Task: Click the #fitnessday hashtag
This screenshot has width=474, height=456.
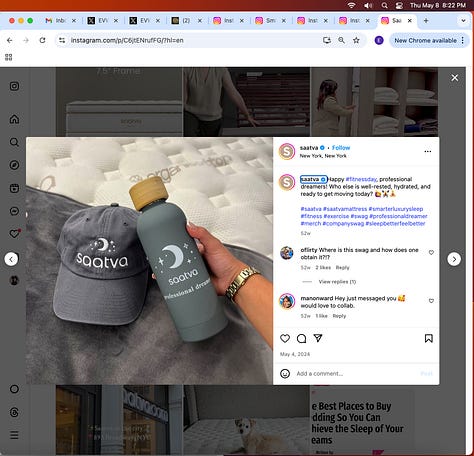Action: point(361,179)
